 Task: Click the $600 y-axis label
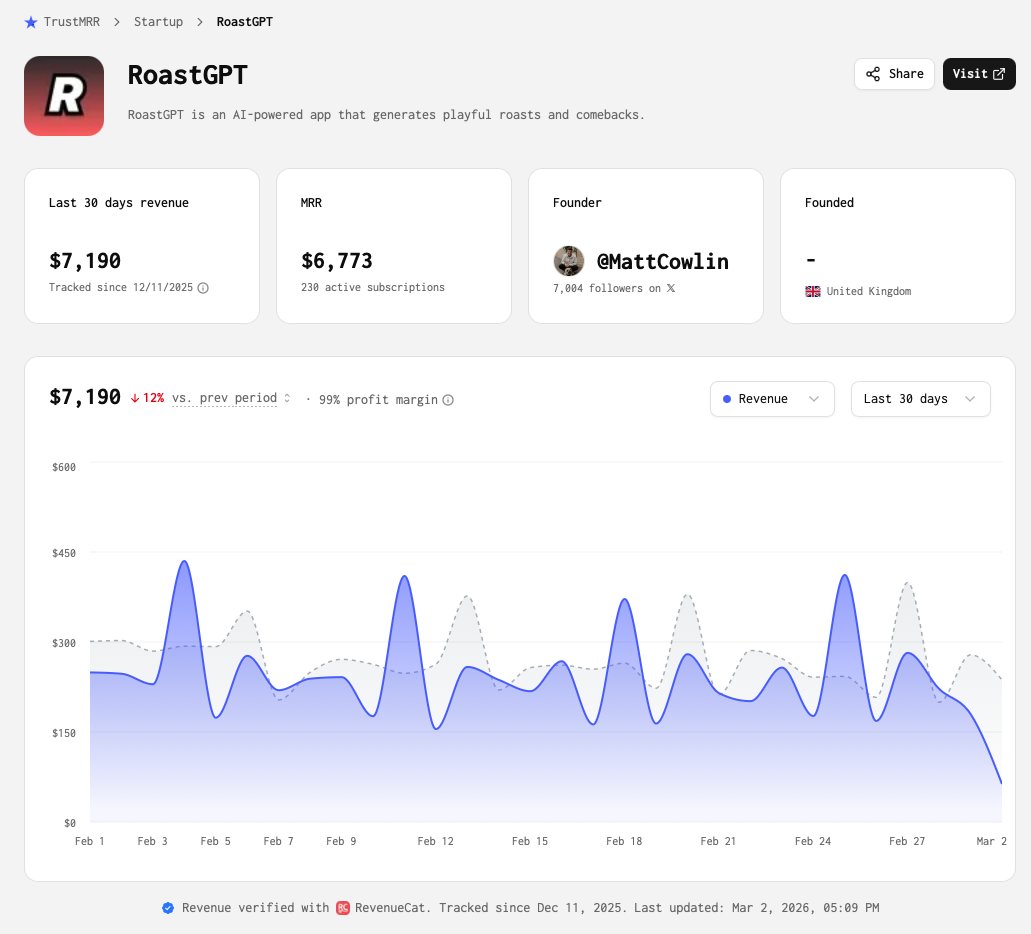[64, 467]
